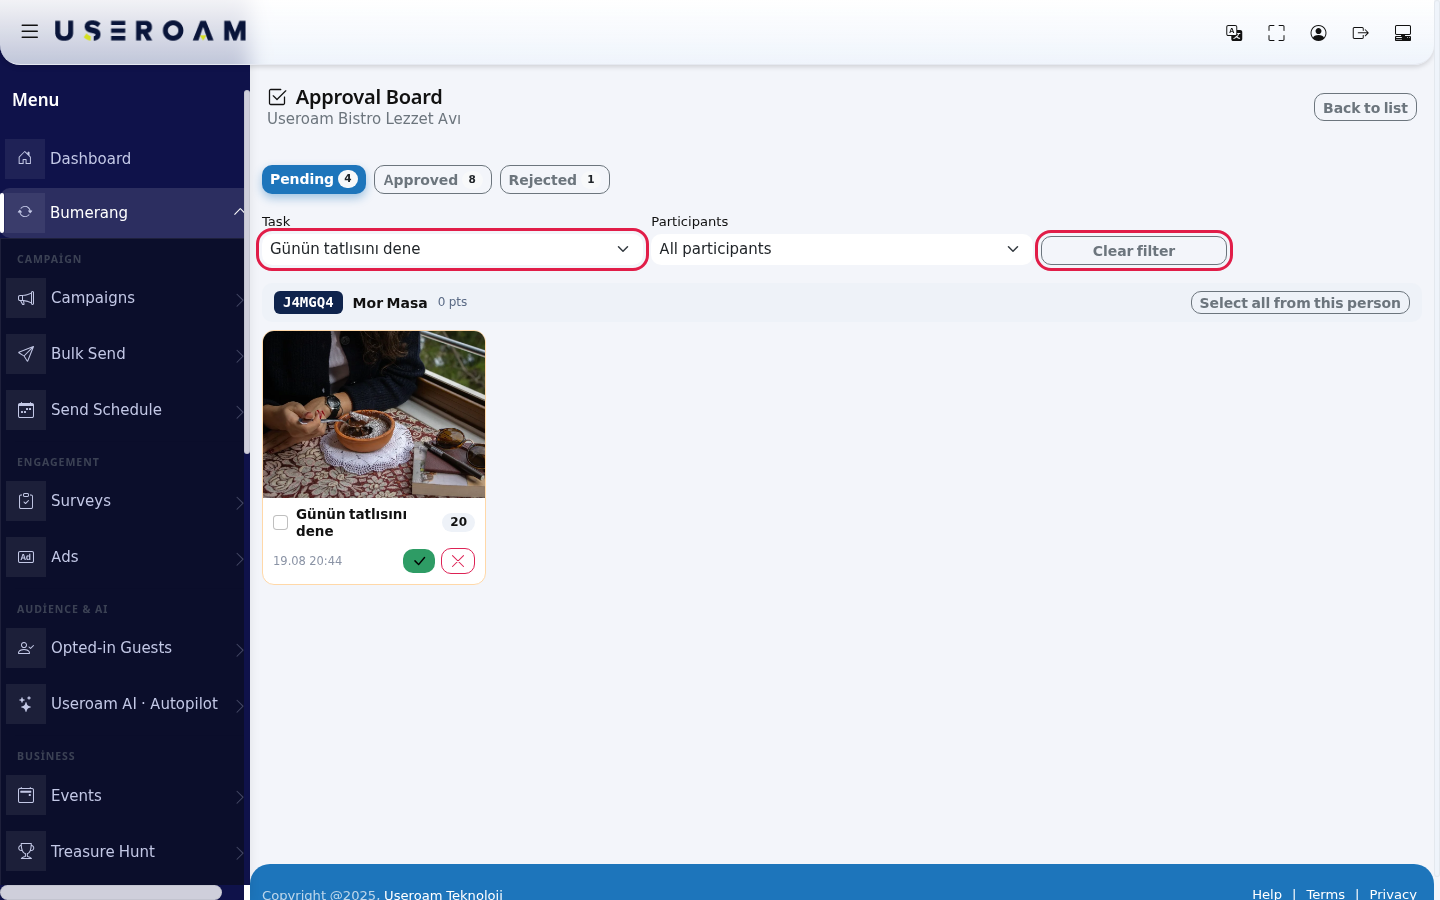The image size is (1440, 900).
Task: Click the Bumerang refresh icon
Action: tap(25, 212)
